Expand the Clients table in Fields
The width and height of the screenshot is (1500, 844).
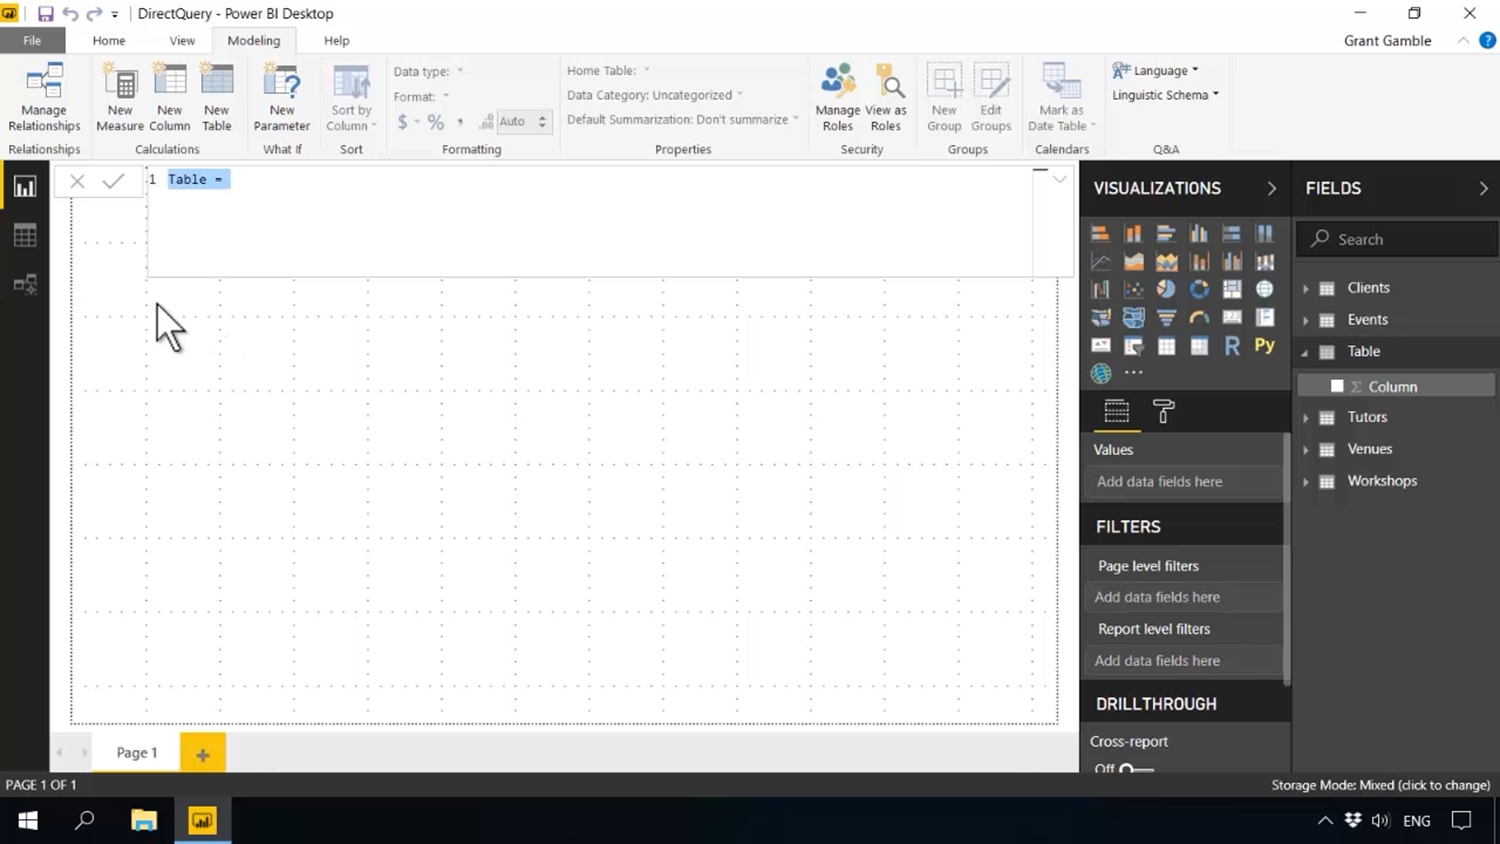1305,288
